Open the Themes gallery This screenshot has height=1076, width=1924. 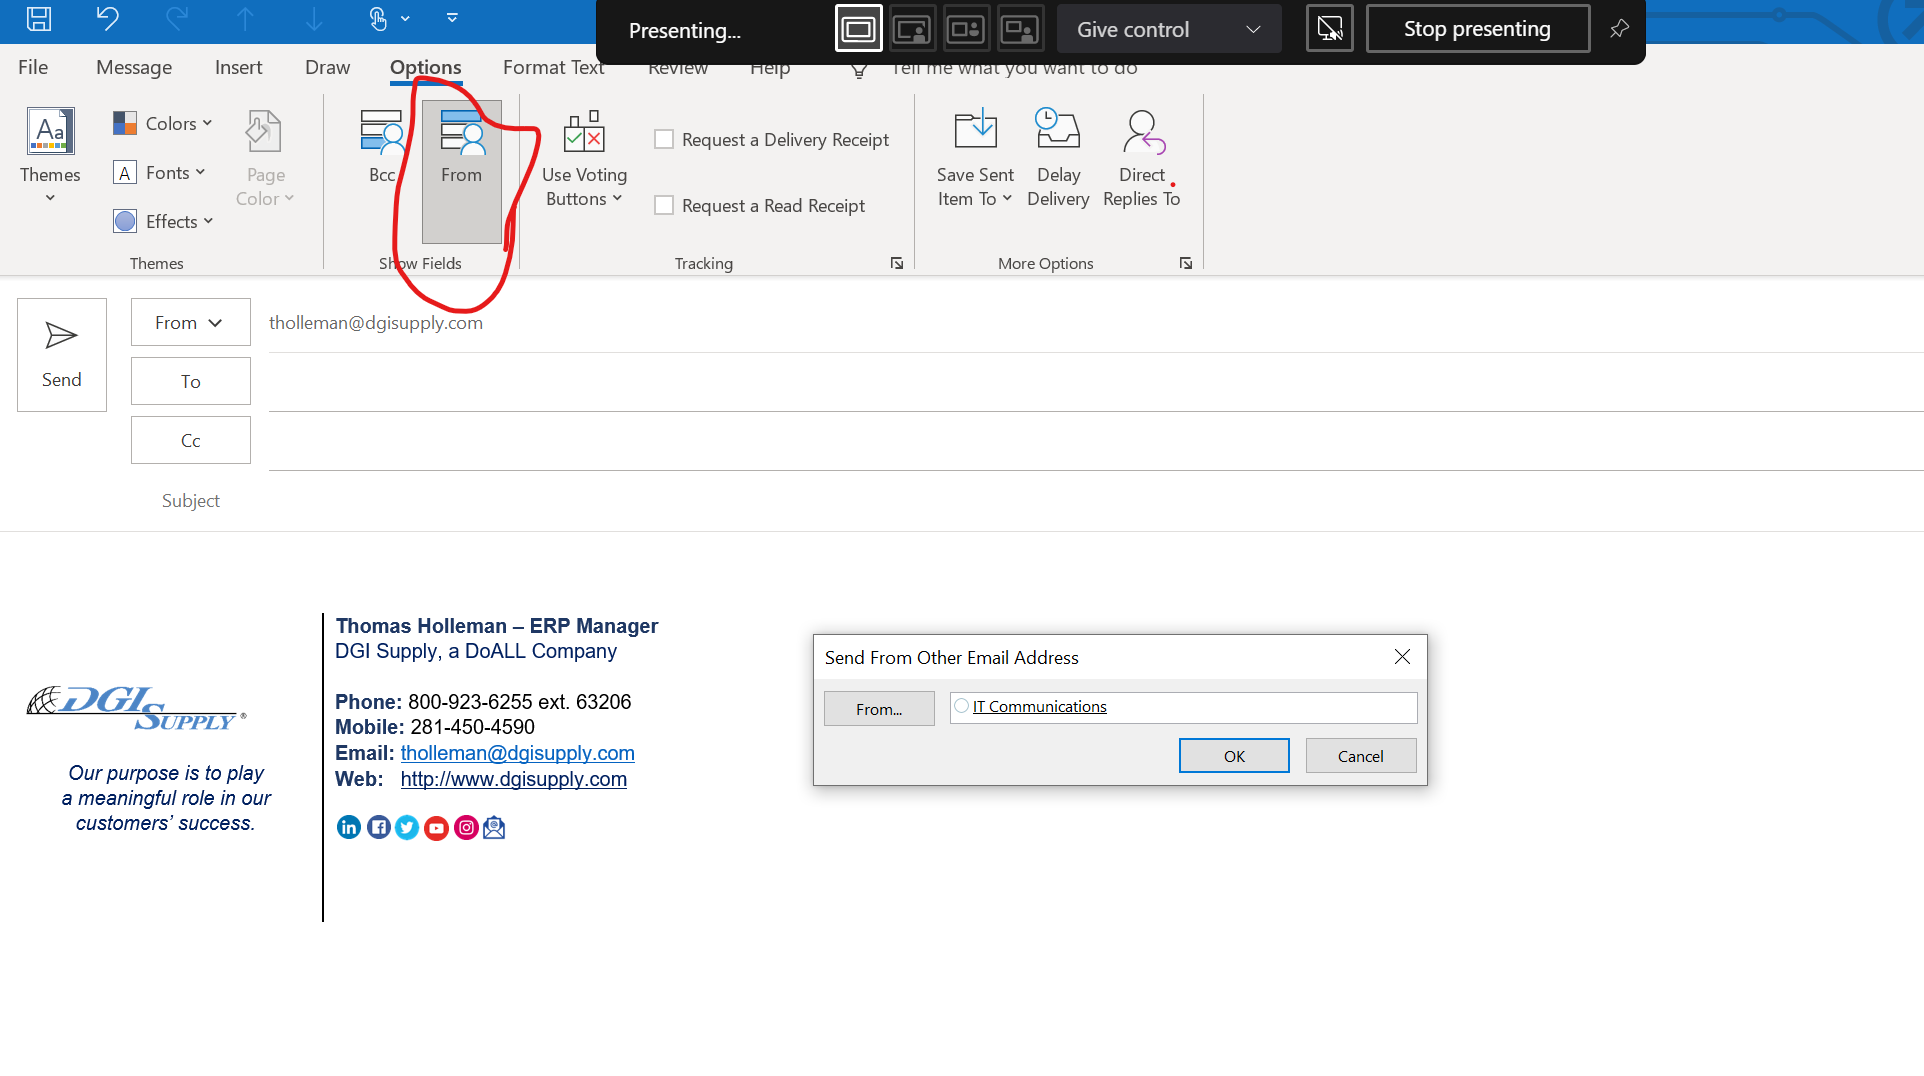[50, 155]
